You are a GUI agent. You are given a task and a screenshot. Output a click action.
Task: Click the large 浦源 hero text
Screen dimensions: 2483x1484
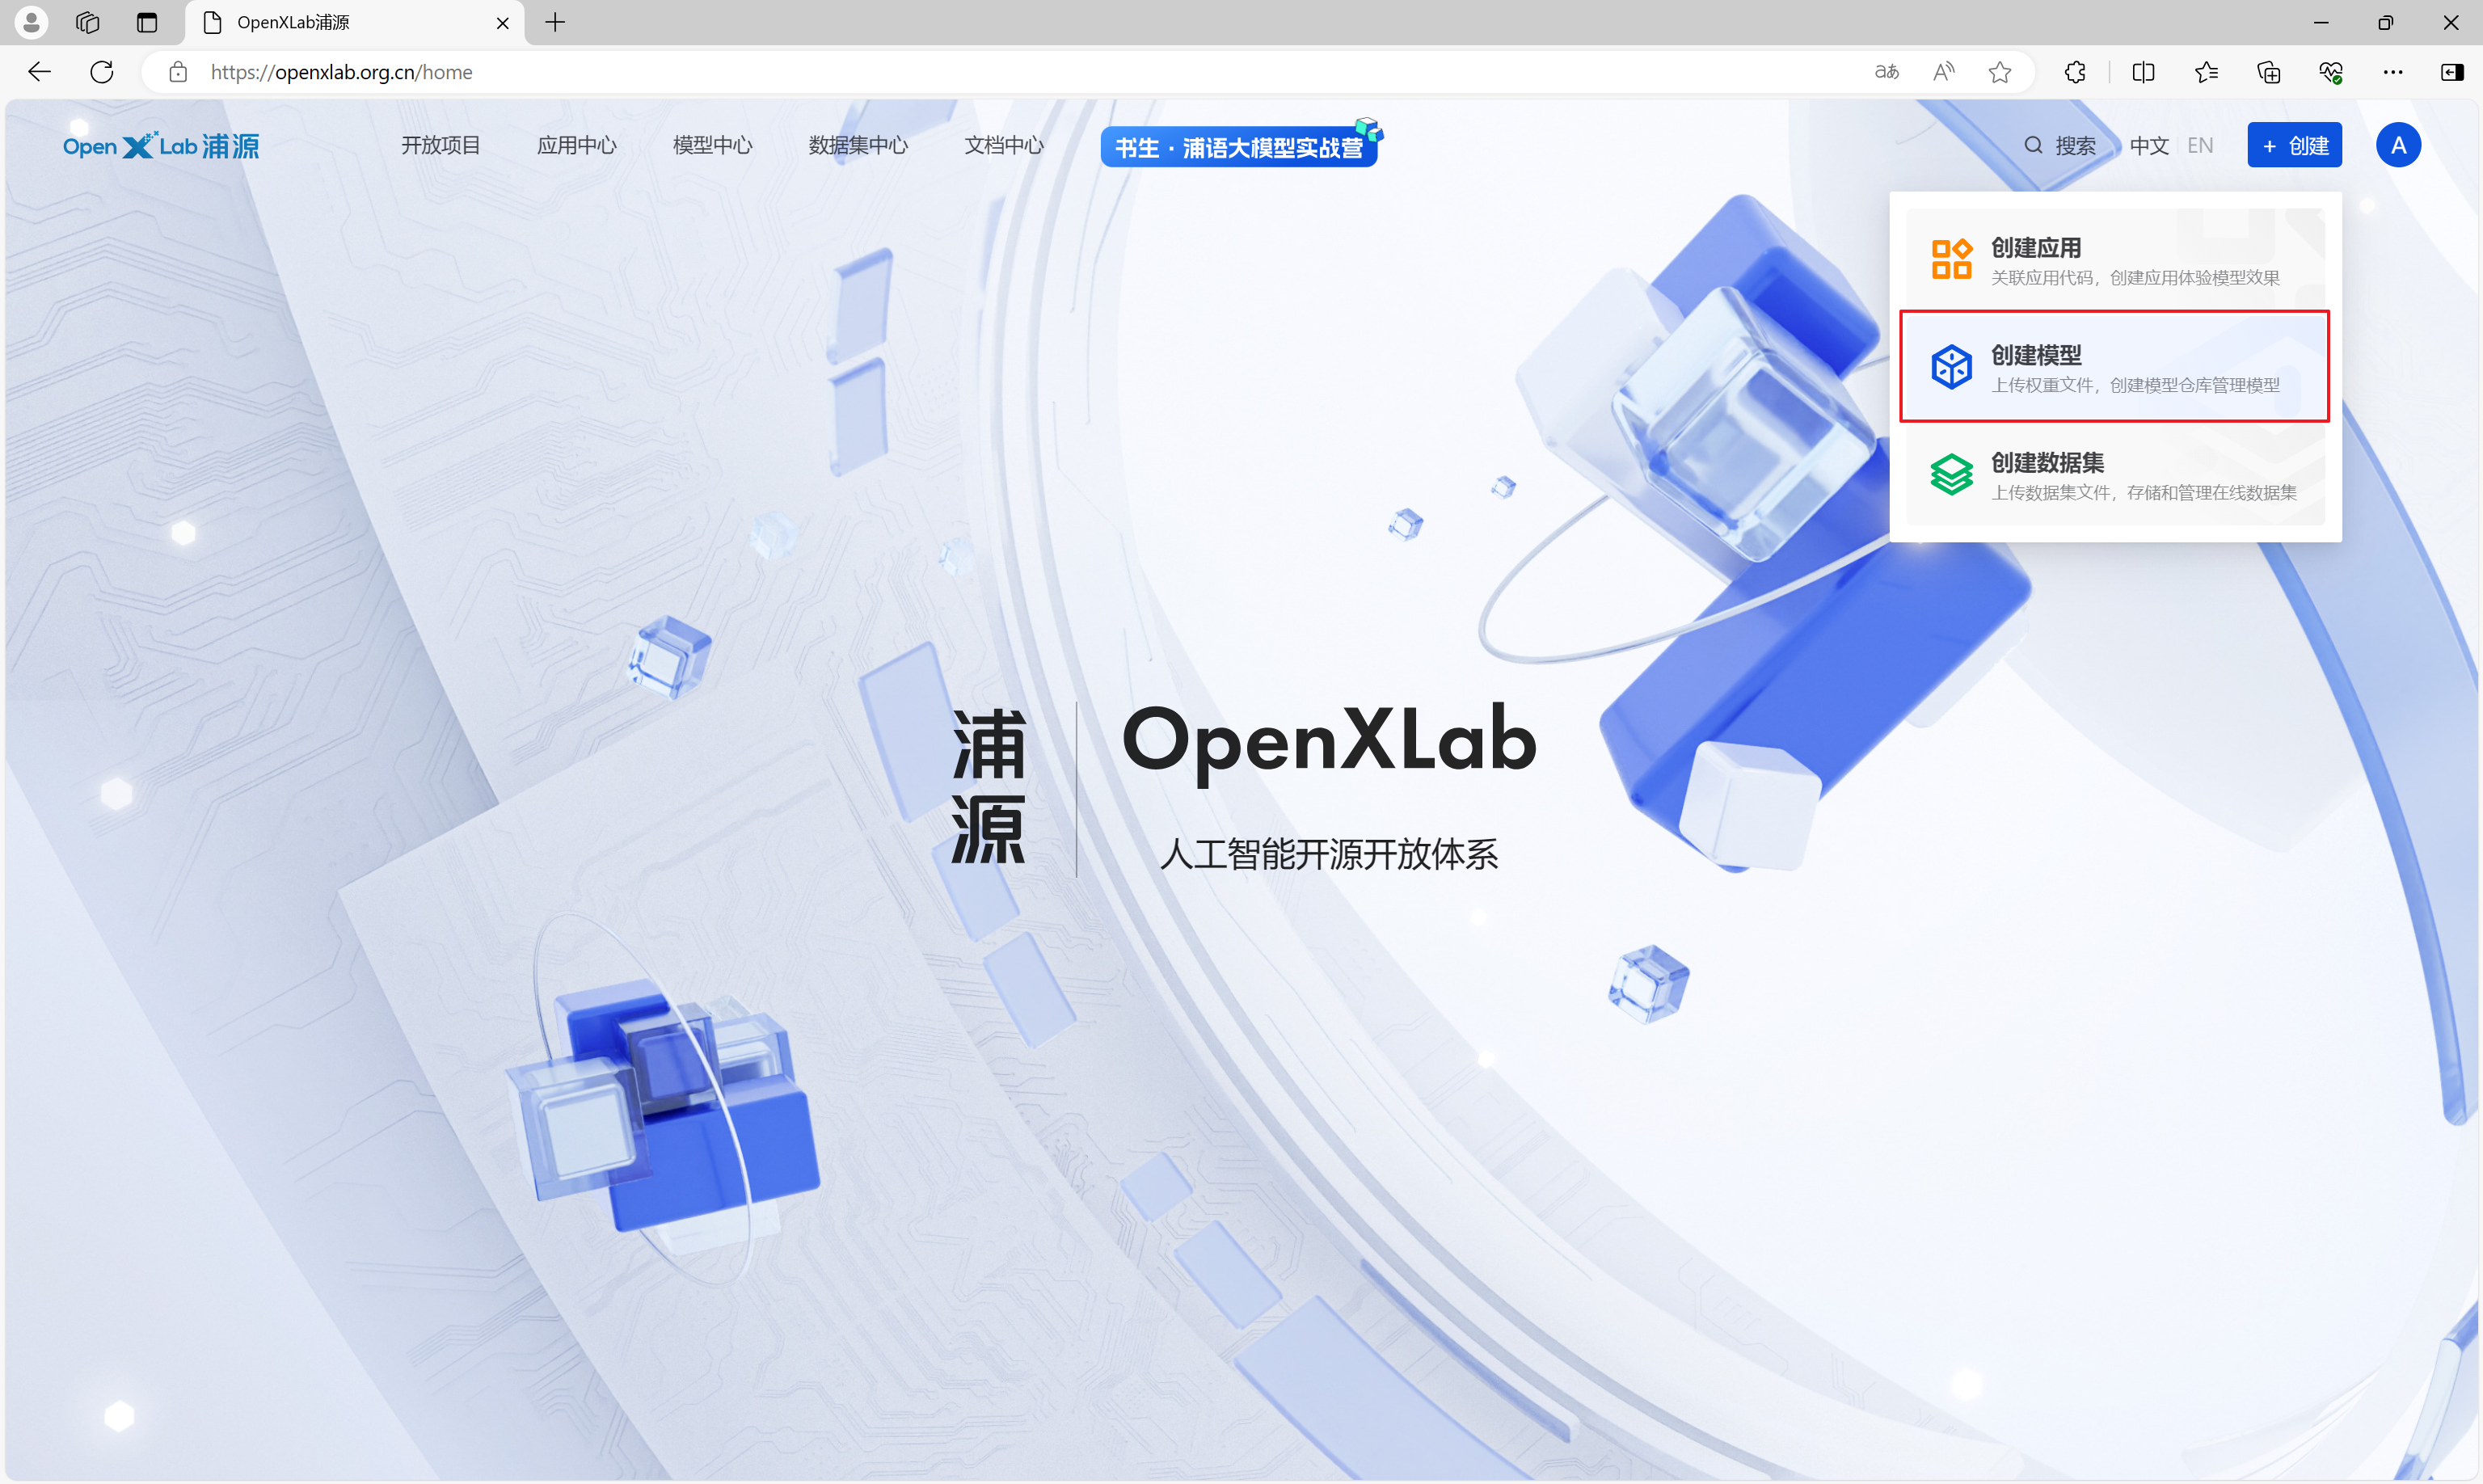click(x=988, y=786)
